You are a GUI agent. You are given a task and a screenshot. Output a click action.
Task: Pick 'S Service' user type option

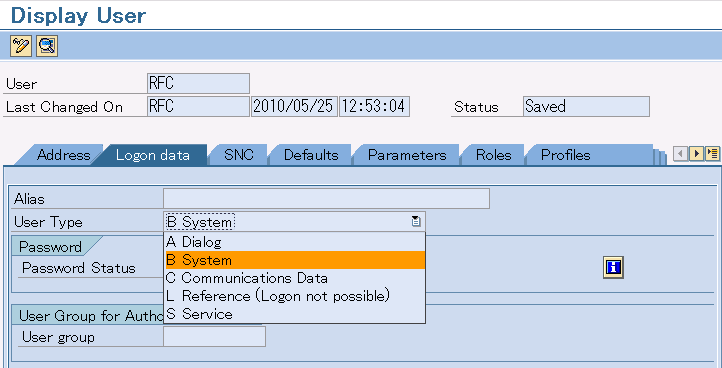[295, 314]
